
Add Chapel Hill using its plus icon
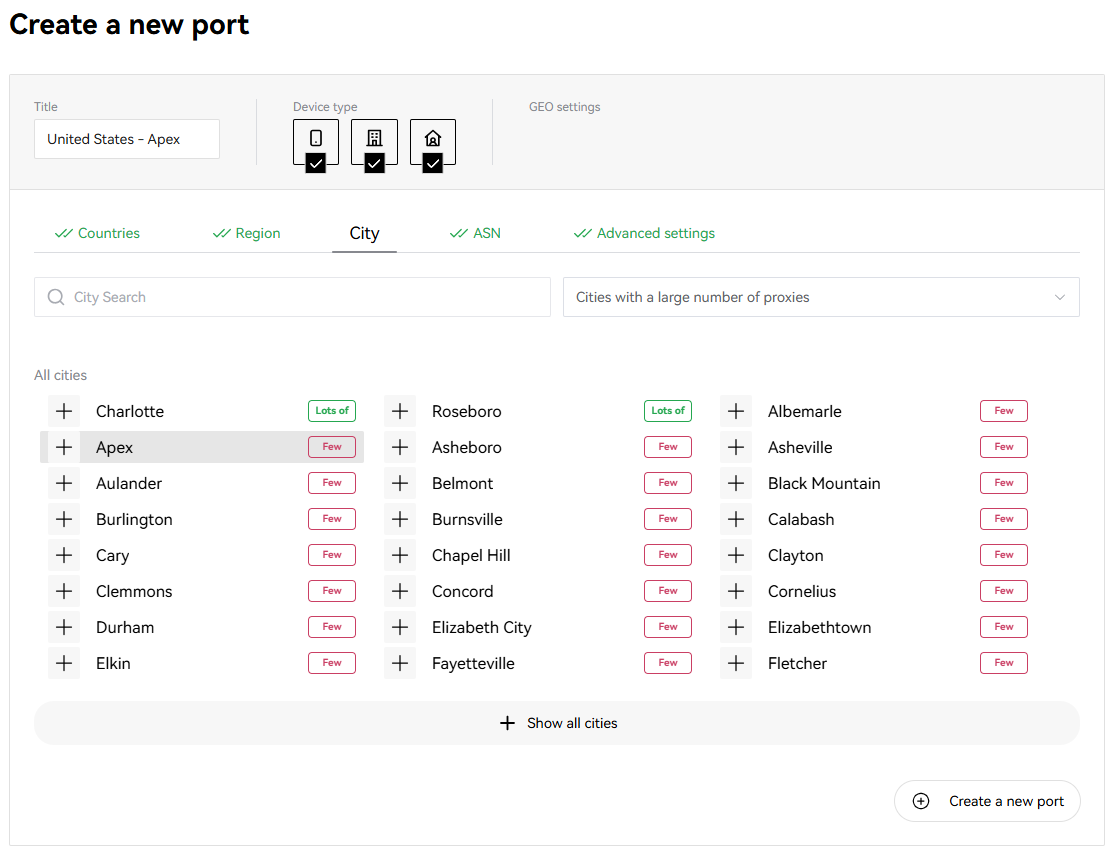coord(400,555)
